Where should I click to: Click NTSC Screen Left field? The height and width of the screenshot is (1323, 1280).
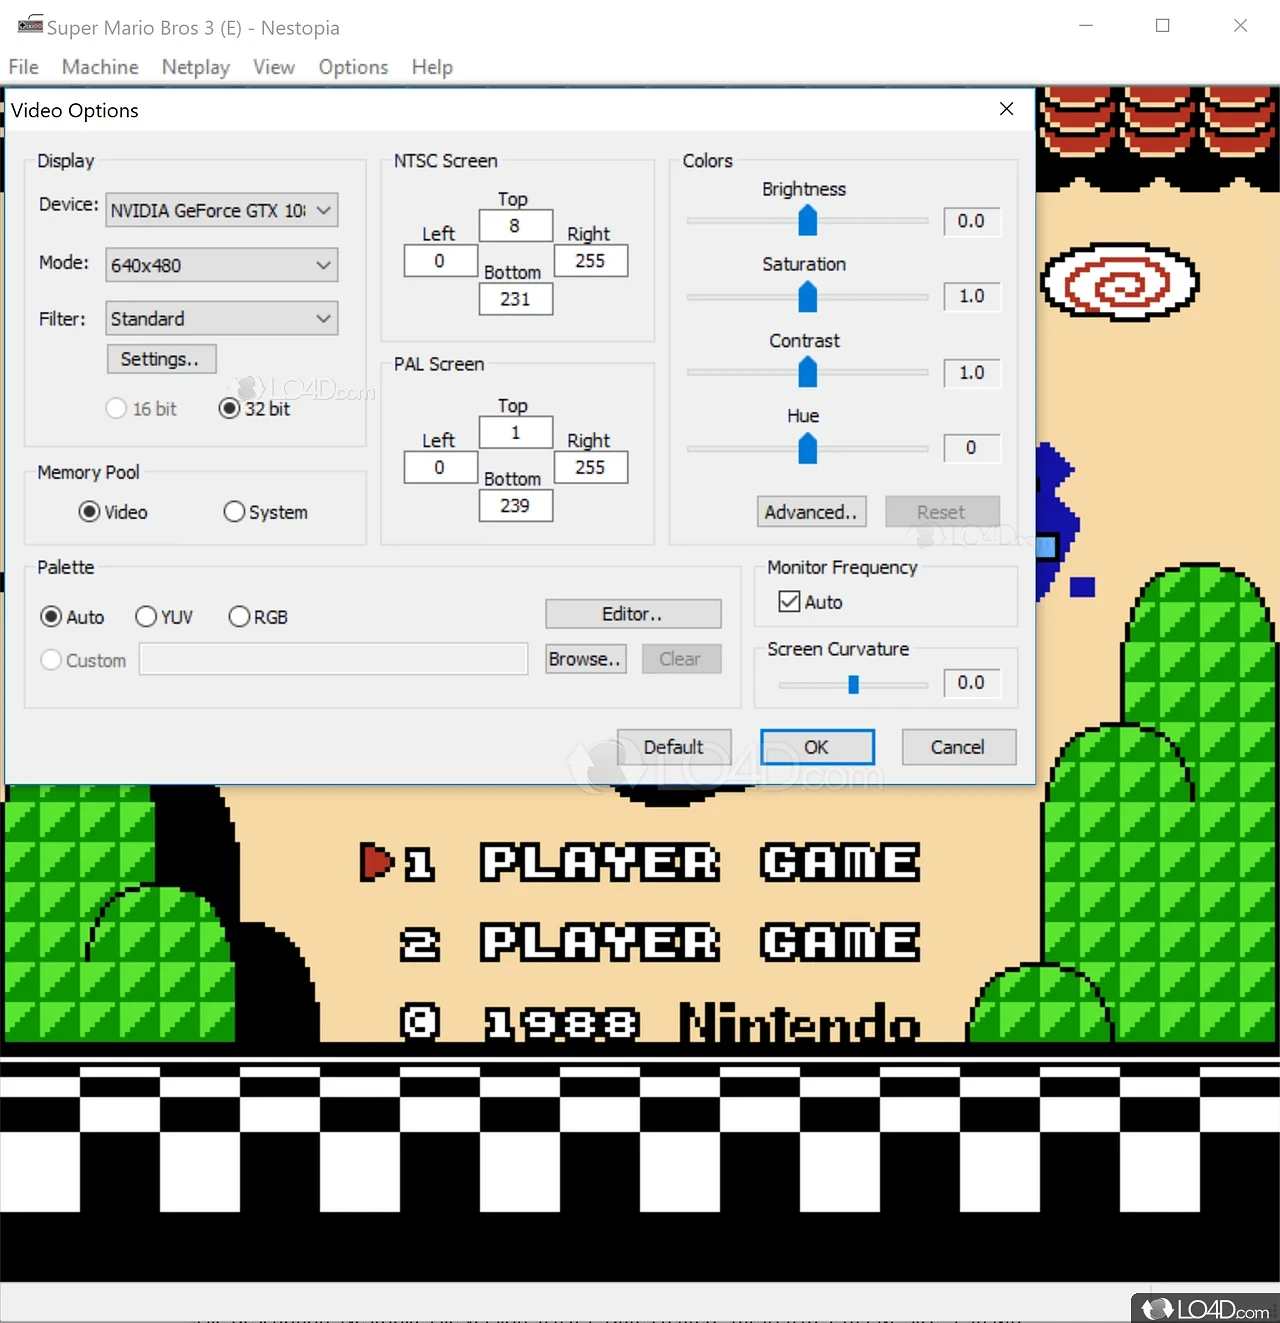(440, 261)
